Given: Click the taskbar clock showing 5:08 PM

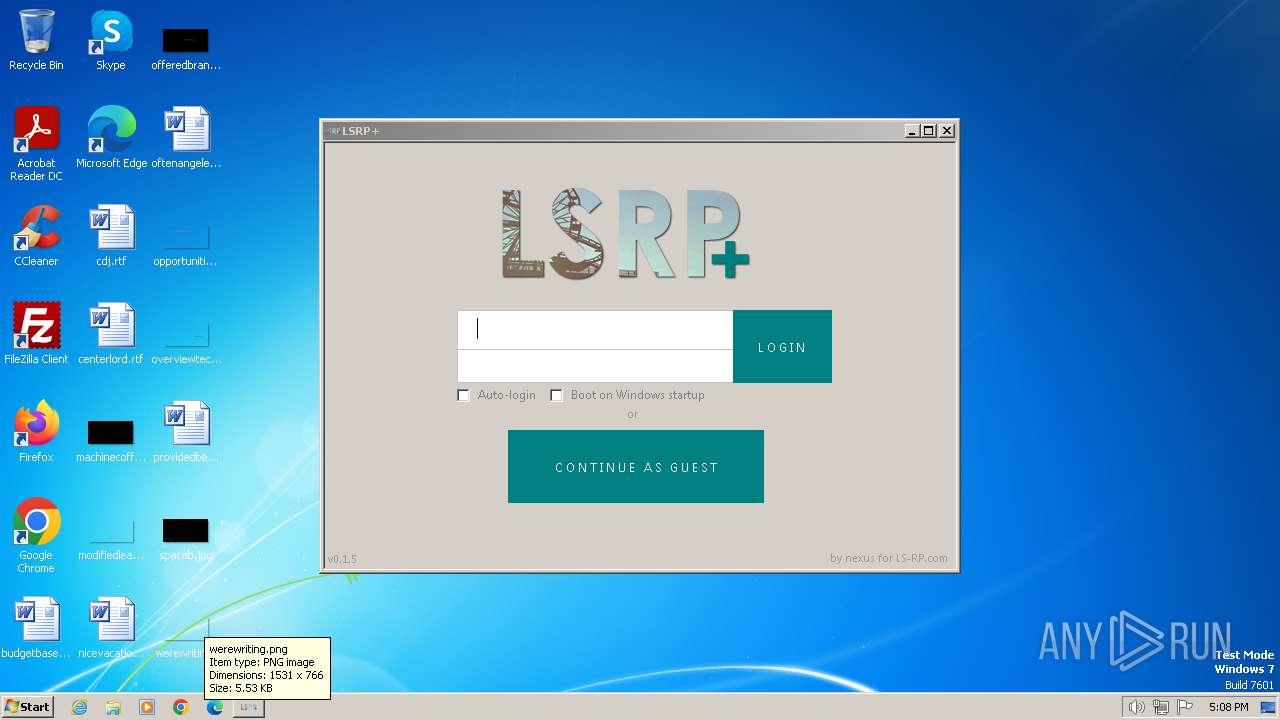Looking at the screenshot, I should pos(1228,707).
